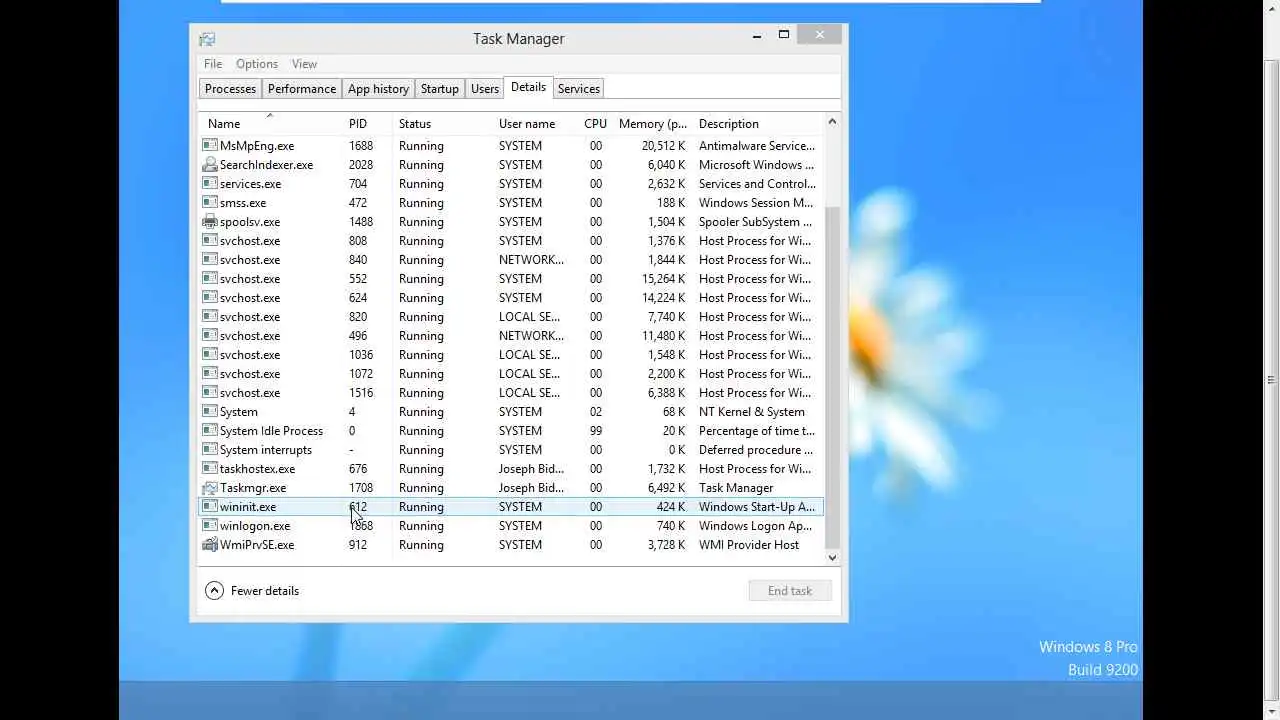Open the View menu
This screenshot has width=1280, height=720.
(x=304, y=64)
